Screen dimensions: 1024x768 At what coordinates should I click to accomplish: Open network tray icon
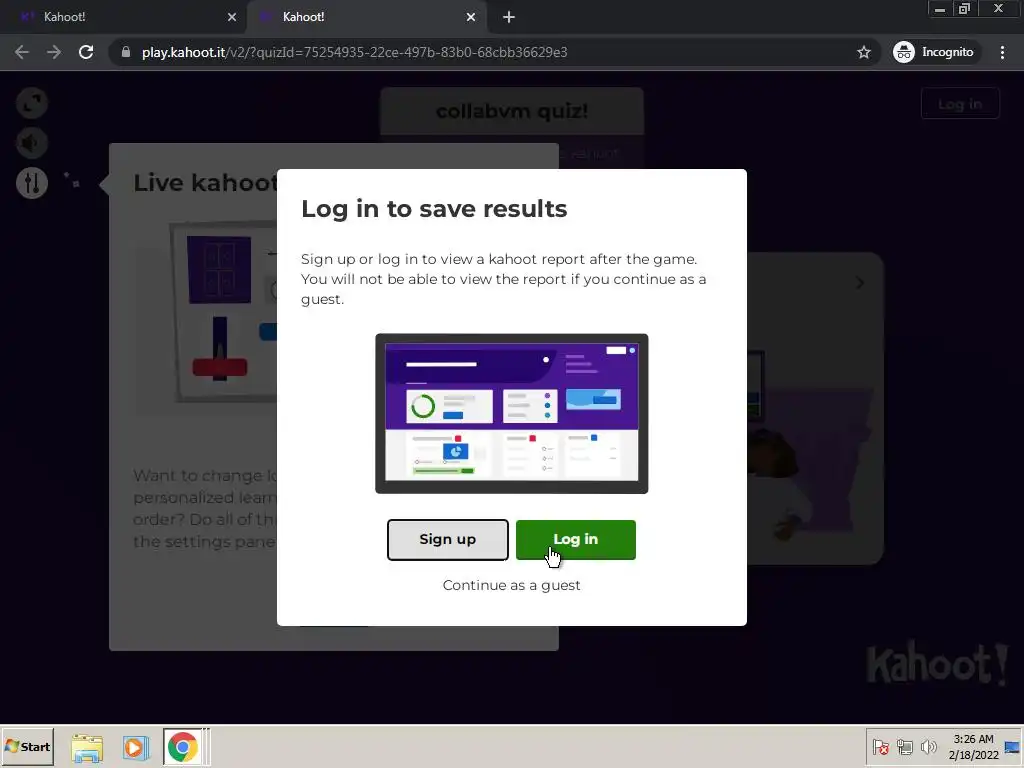pyautogui.click(x=904, y=747)
